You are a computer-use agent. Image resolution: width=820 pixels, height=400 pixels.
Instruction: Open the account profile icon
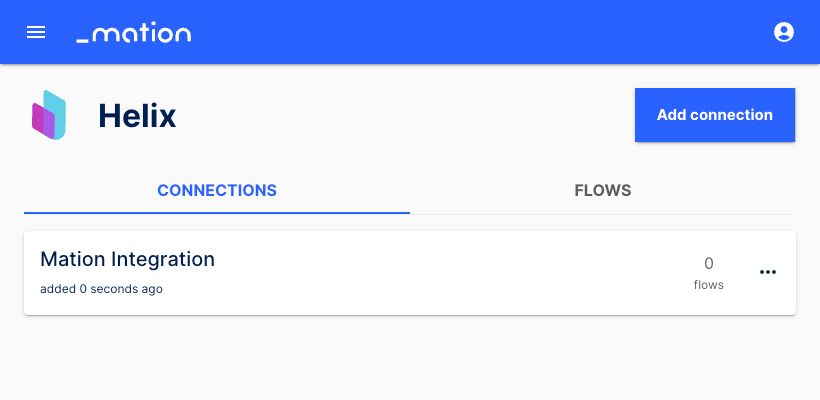click(x=783, y=32)
